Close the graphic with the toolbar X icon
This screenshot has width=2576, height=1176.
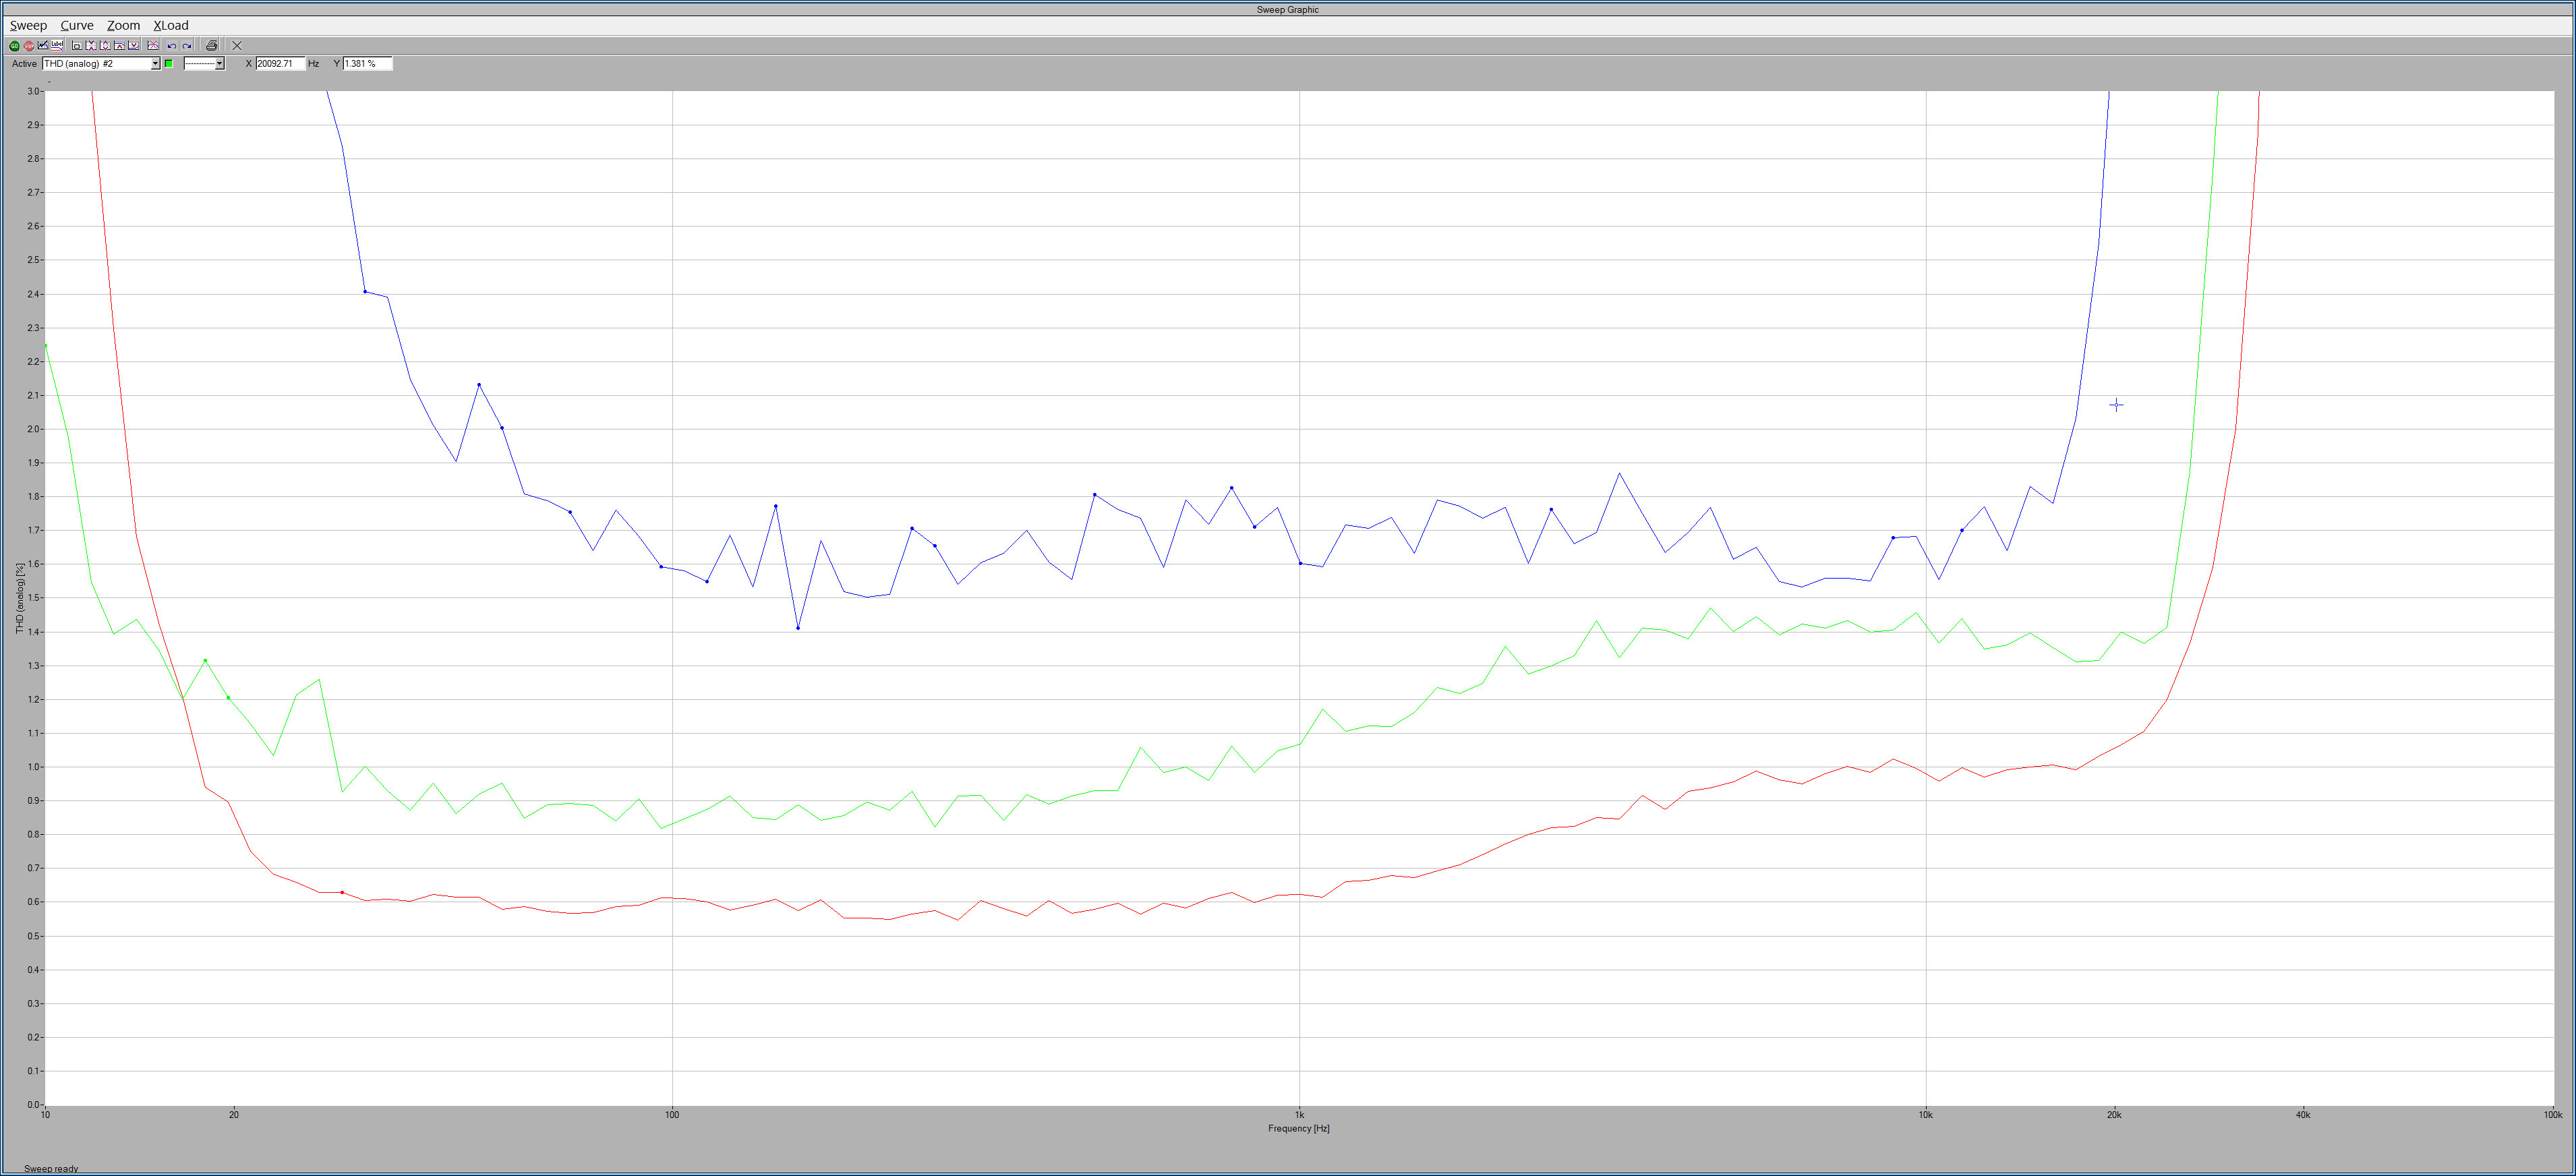click(237, 46)
